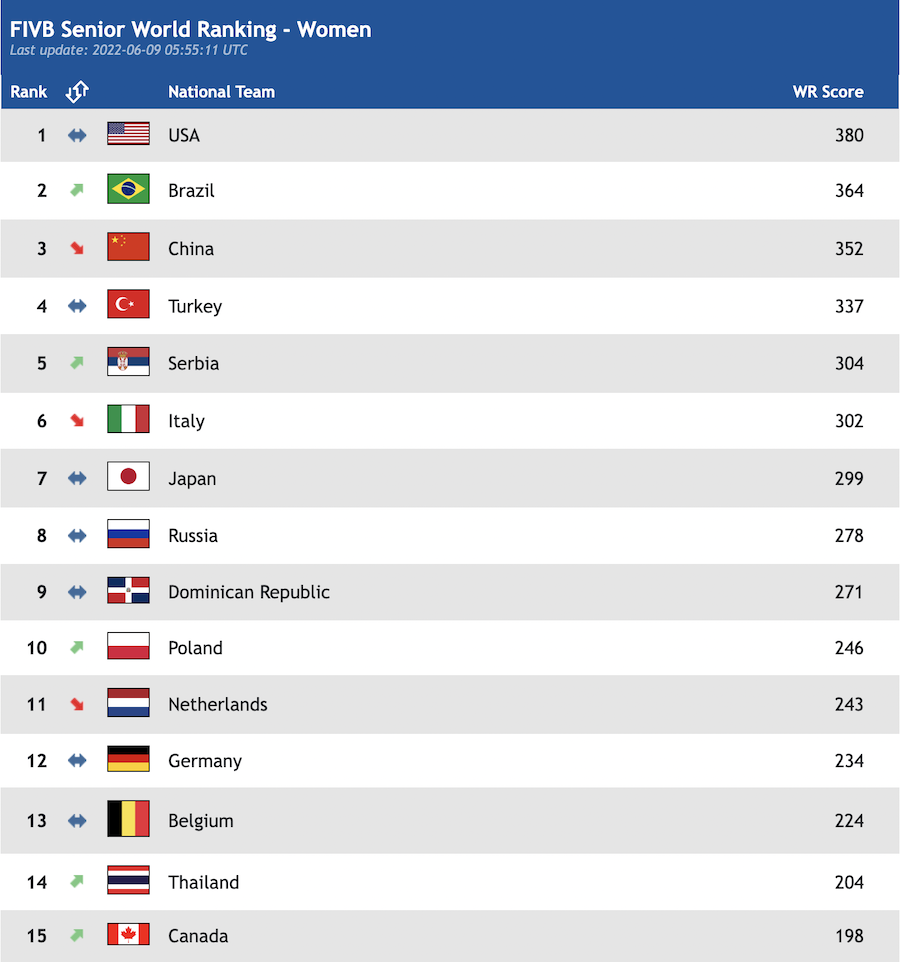Open the Poland team link

(195, 648)
